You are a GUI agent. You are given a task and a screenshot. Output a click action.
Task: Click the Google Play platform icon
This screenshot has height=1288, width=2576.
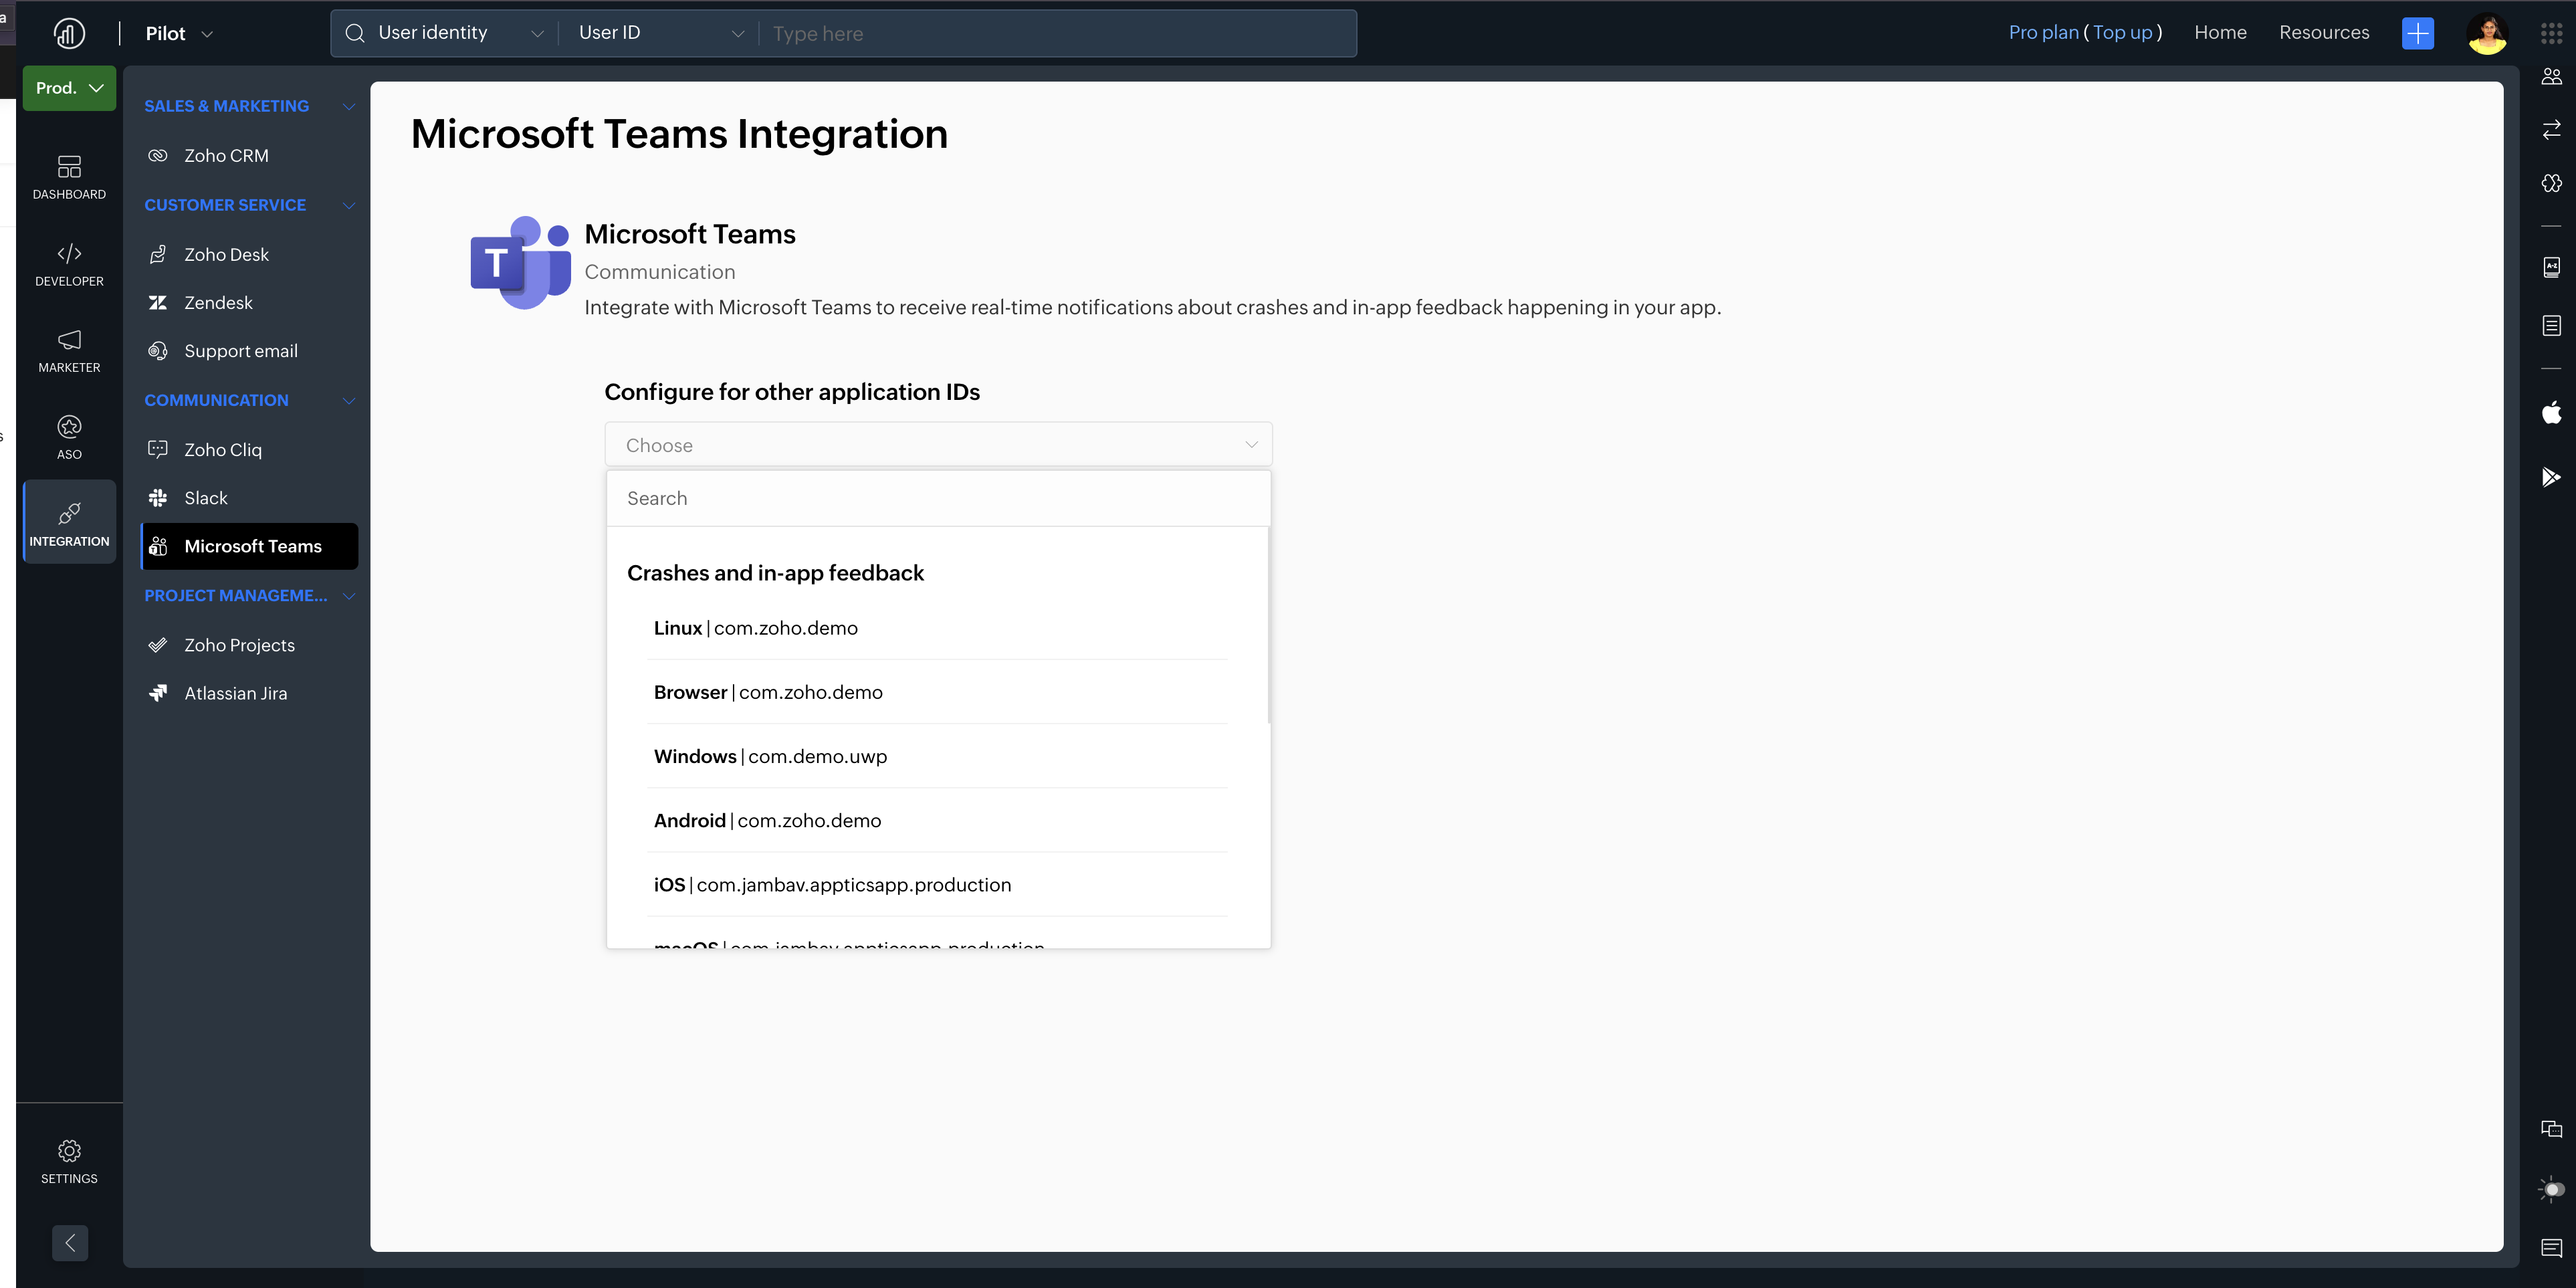tap(2551, 477)
